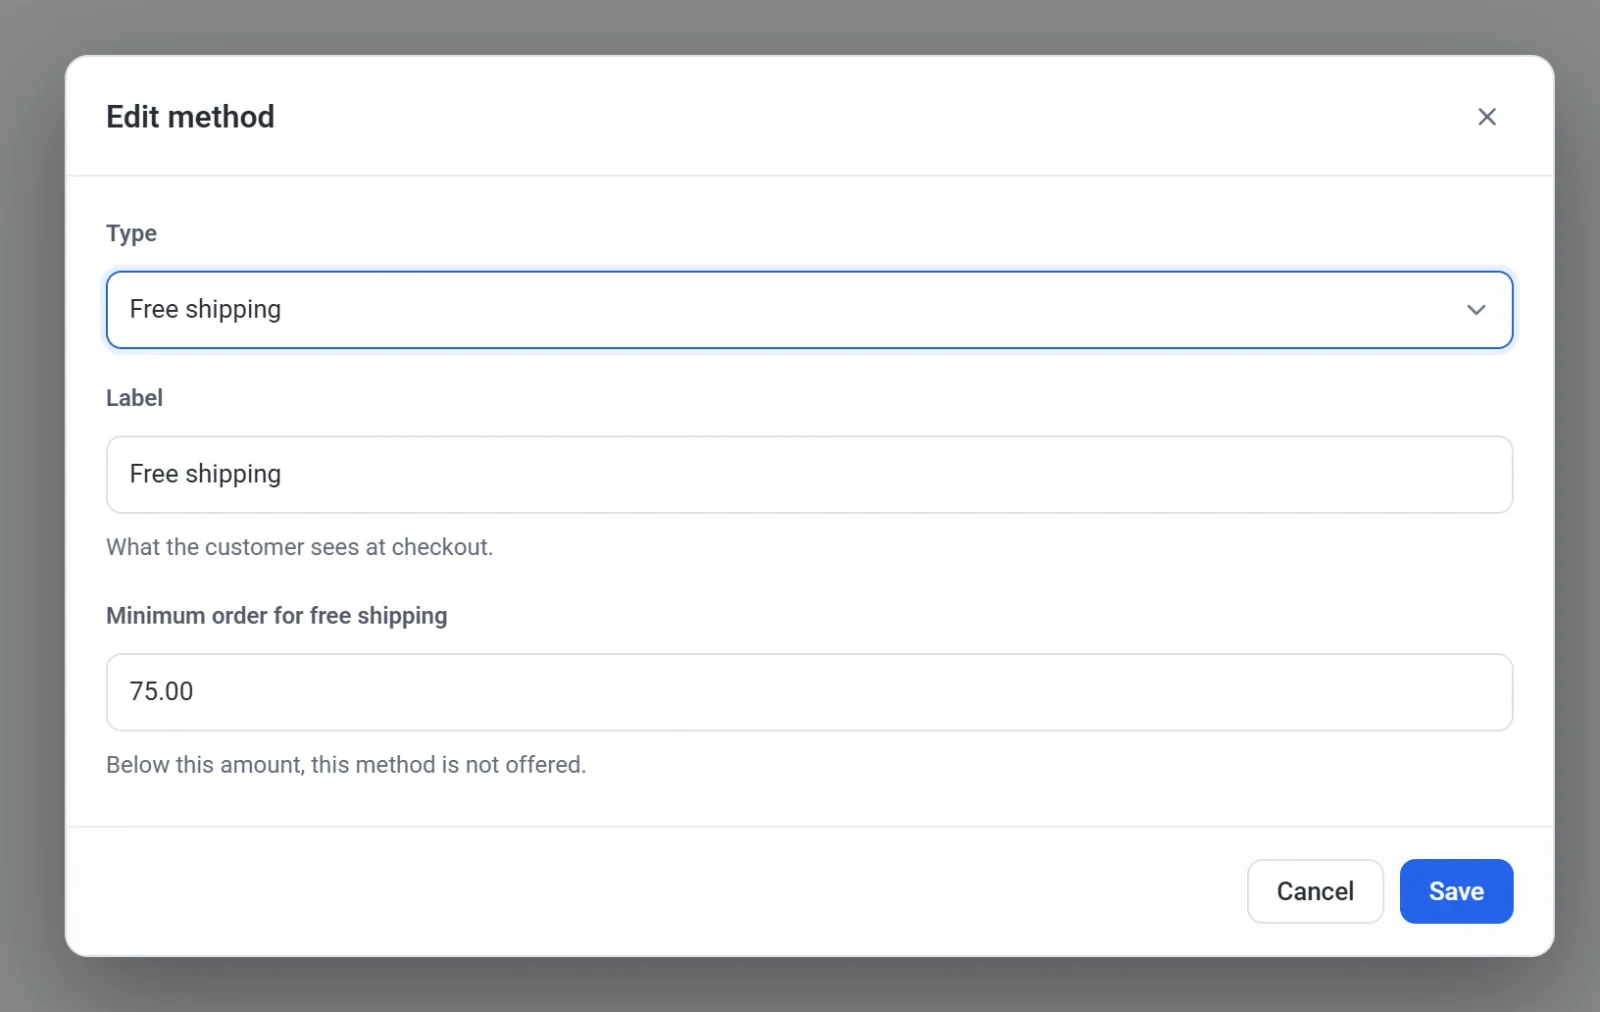The image size is (1600, 1012).
Task: Save the shipping method changes
Action: 1456,891
